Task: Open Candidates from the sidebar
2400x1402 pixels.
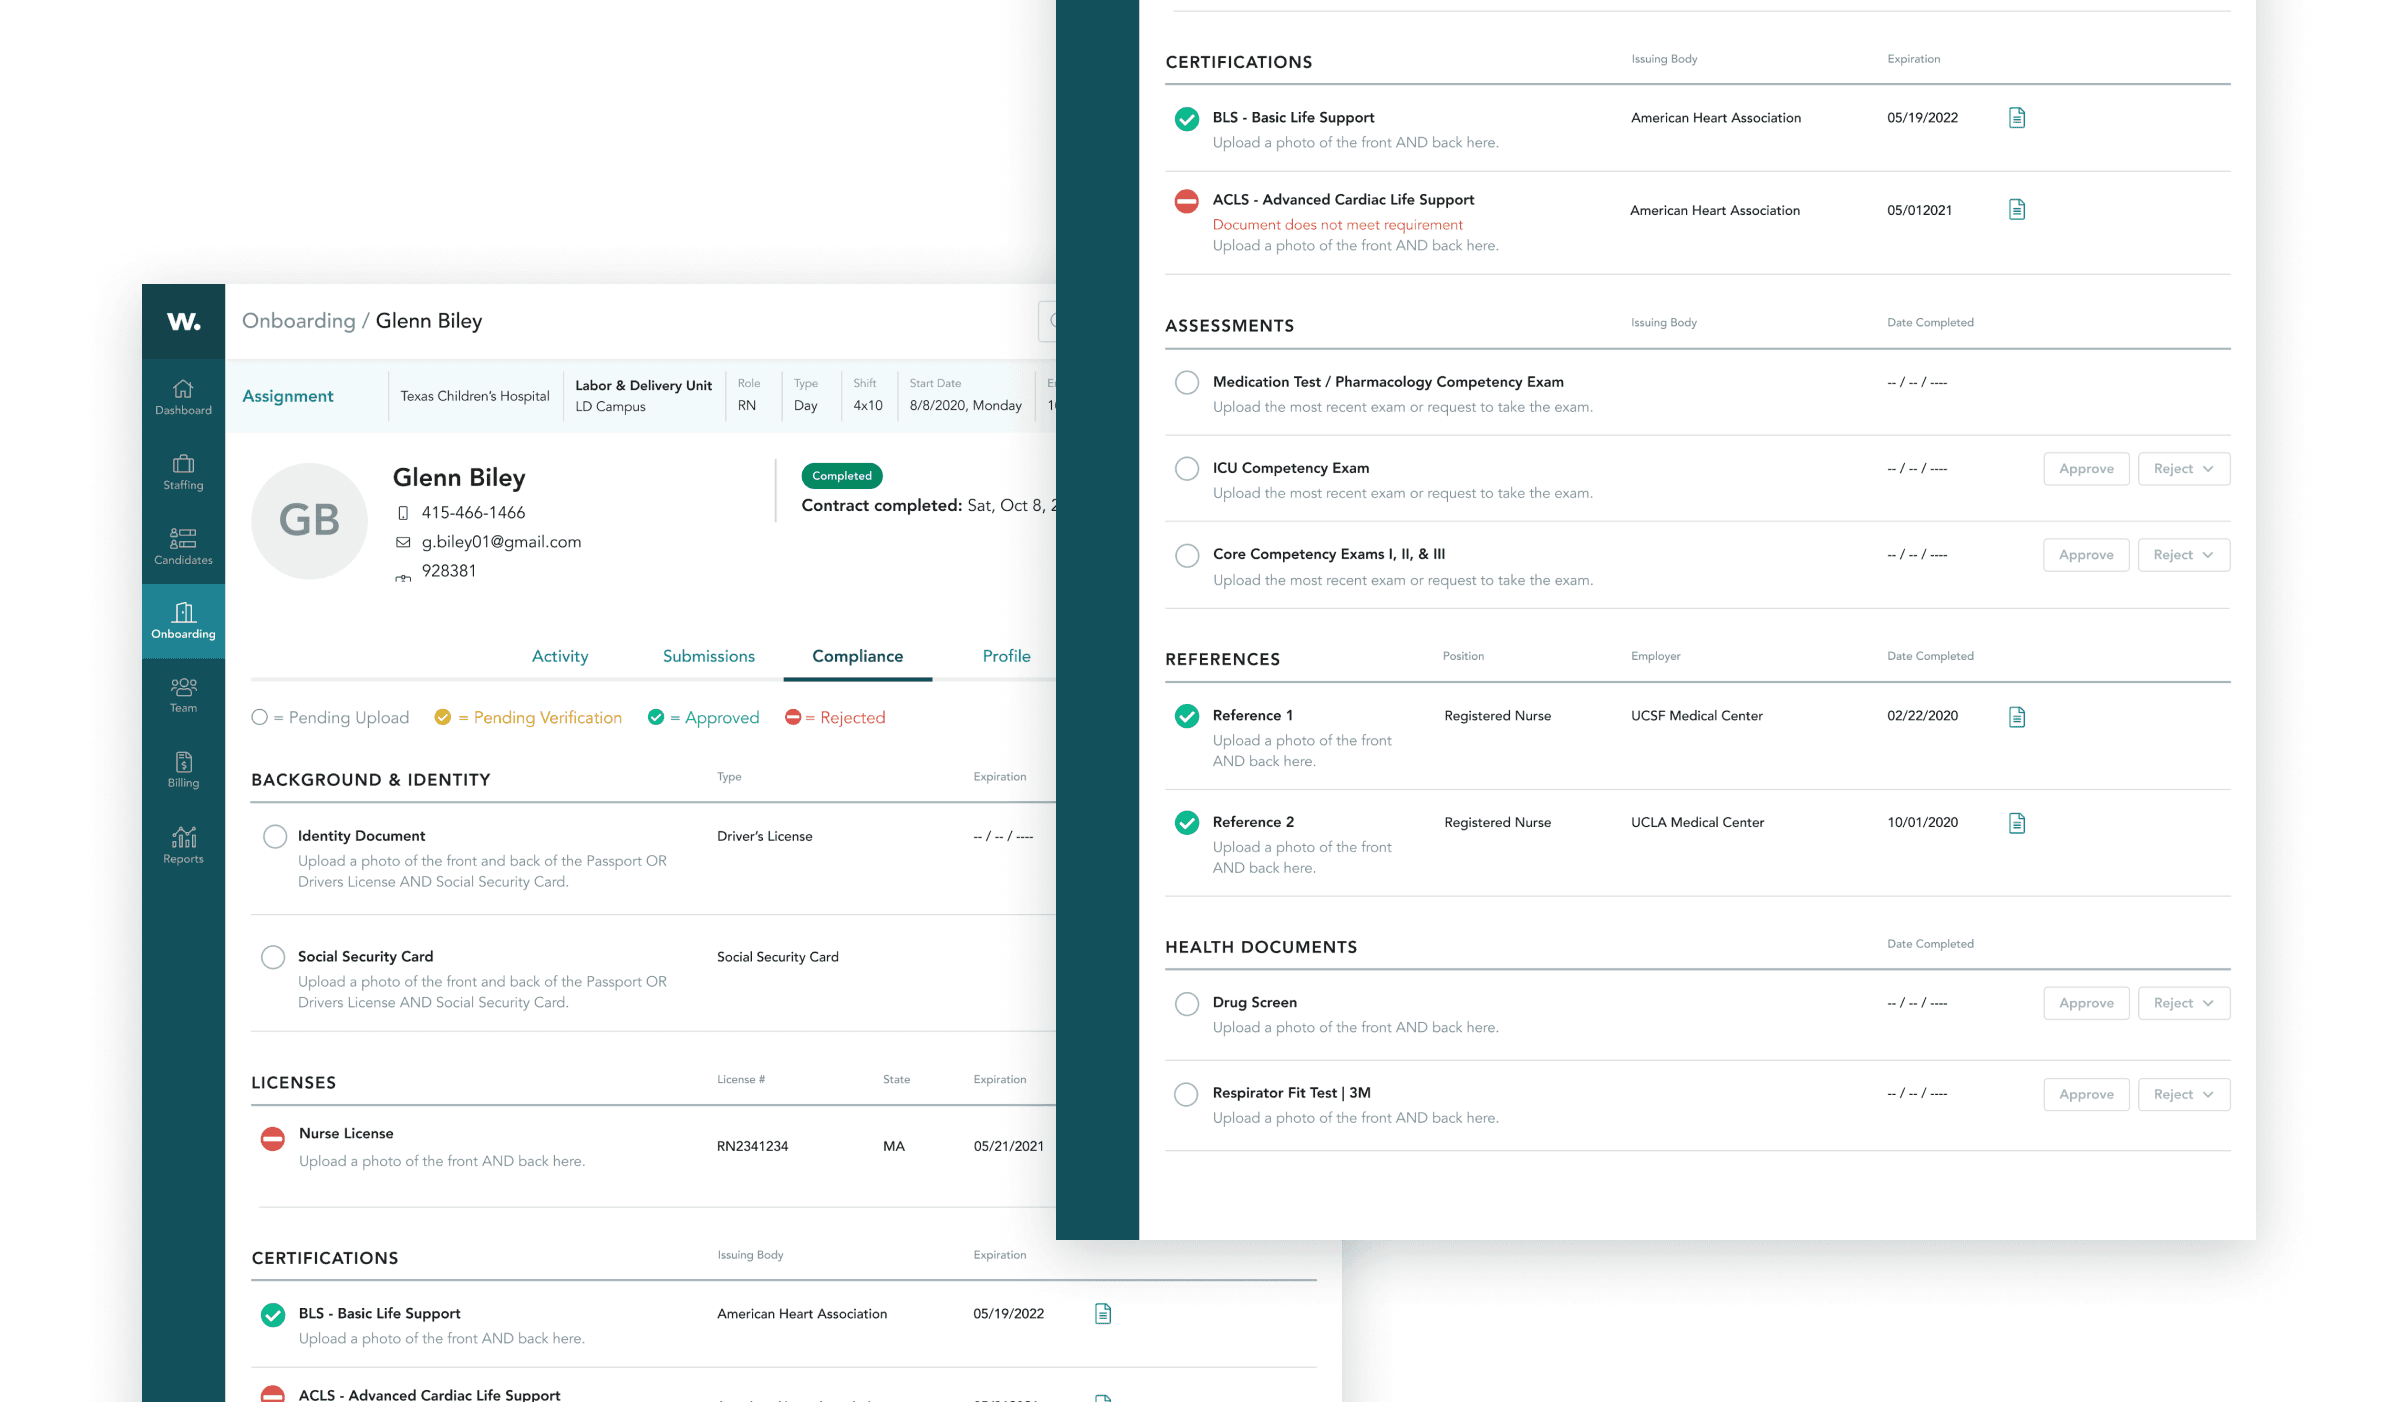Action: [183, 546]
